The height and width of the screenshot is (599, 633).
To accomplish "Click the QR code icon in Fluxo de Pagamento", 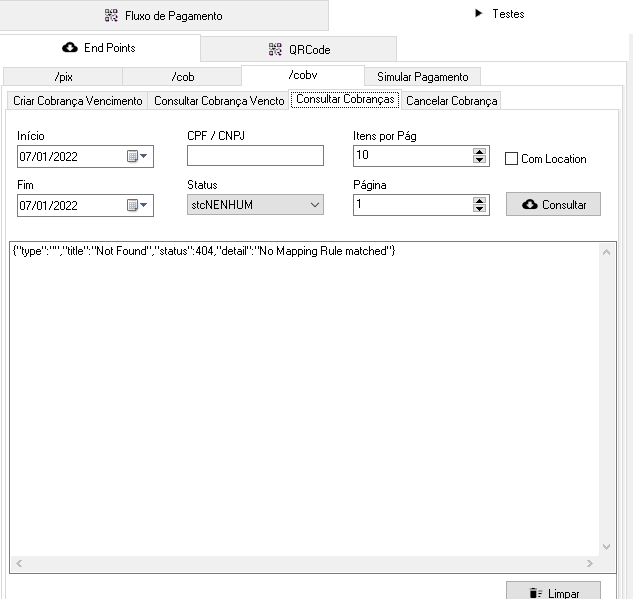I will (111, 15).
